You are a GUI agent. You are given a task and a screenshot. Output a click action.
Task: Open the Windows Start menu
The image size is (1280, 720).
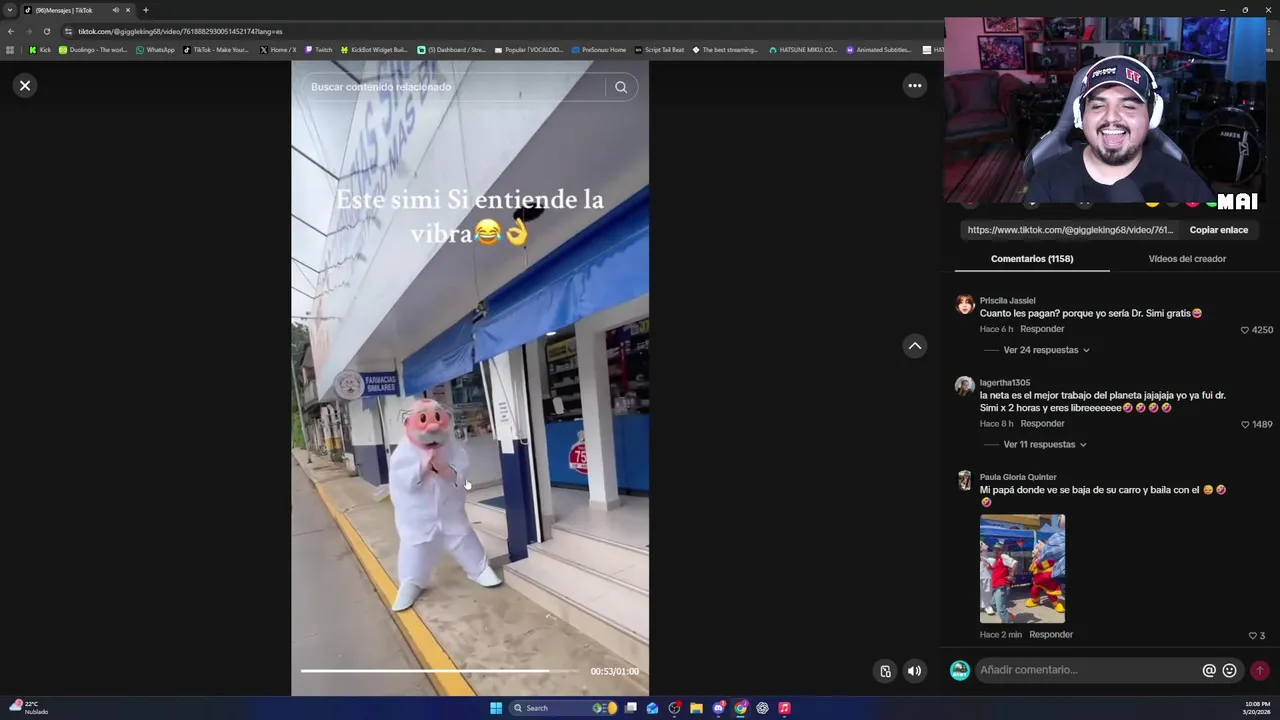[x=496, y=708]
